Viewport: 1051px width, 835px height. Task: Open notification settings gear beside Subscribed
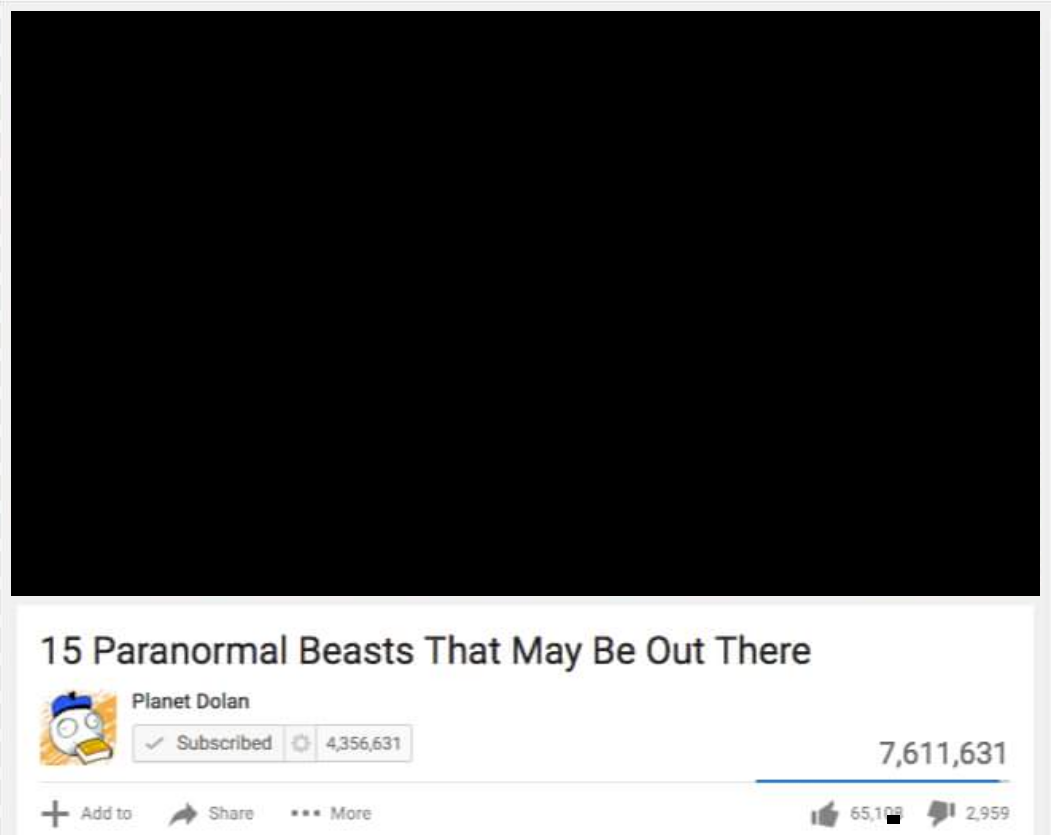pos(301,743)
